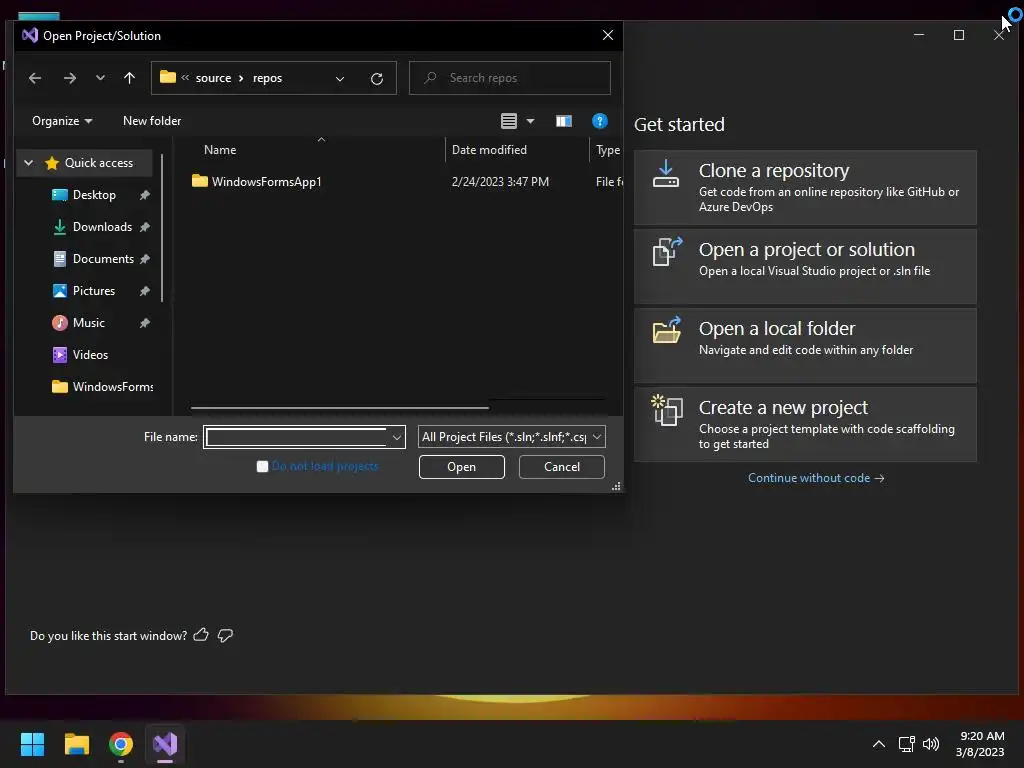Open File Explorer from the taskbar

pos(76,744)
